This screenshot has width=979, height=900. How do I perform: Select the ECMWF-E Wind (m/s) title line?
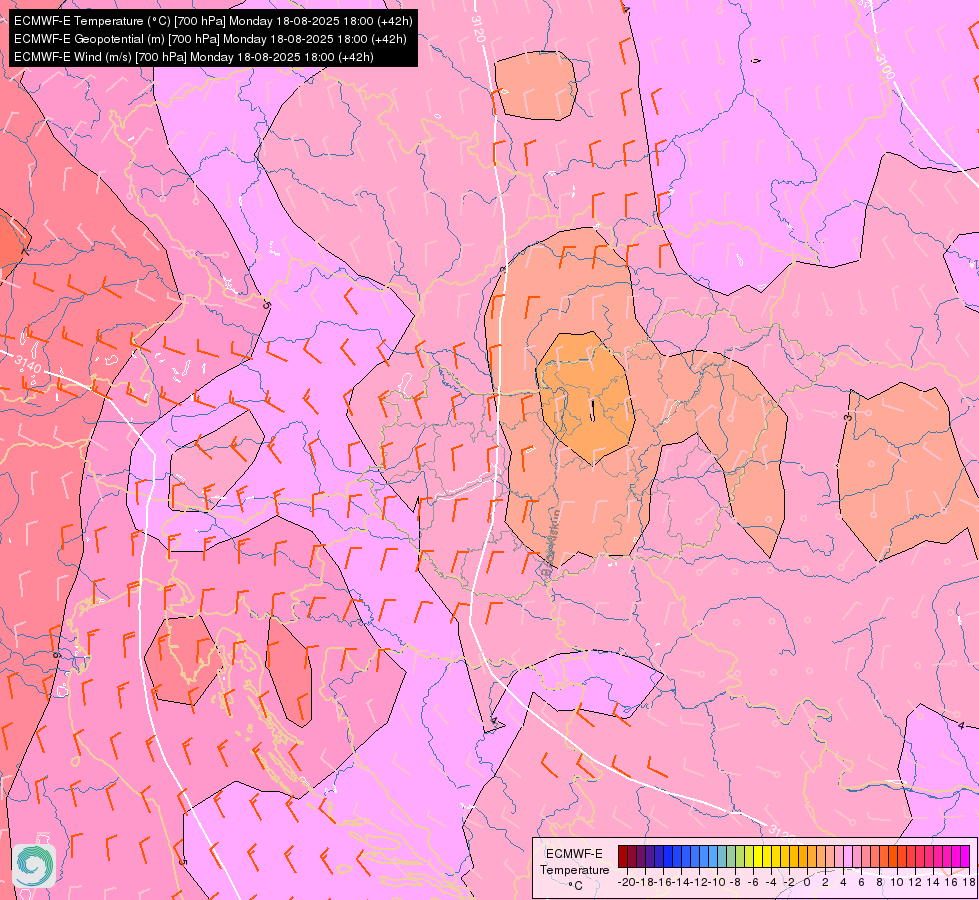194,57
